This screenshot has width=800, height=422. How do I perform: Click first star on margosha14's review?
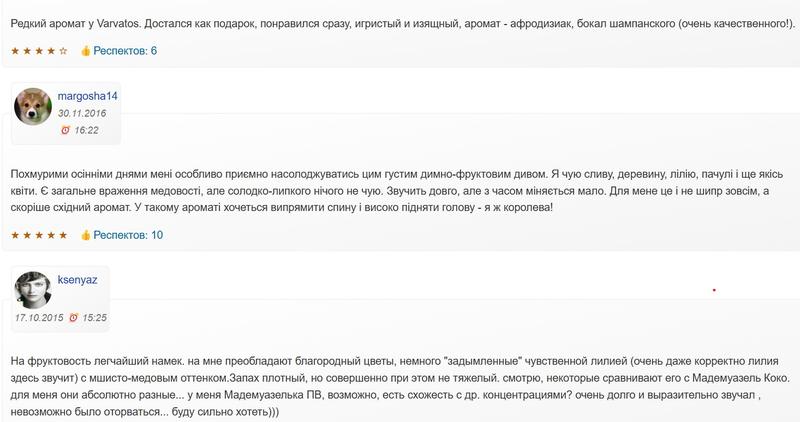(15, 235)
